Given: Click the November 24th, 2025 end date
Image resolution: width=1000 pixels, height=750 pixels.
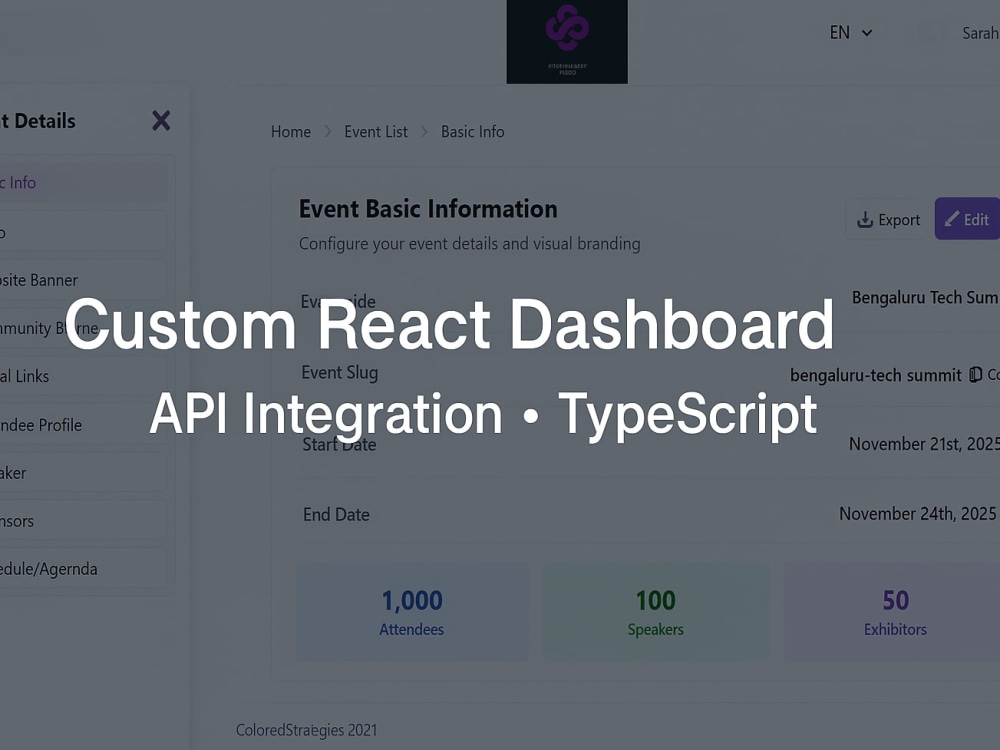Looking at the screenshot, I should [x=917, y=514].
